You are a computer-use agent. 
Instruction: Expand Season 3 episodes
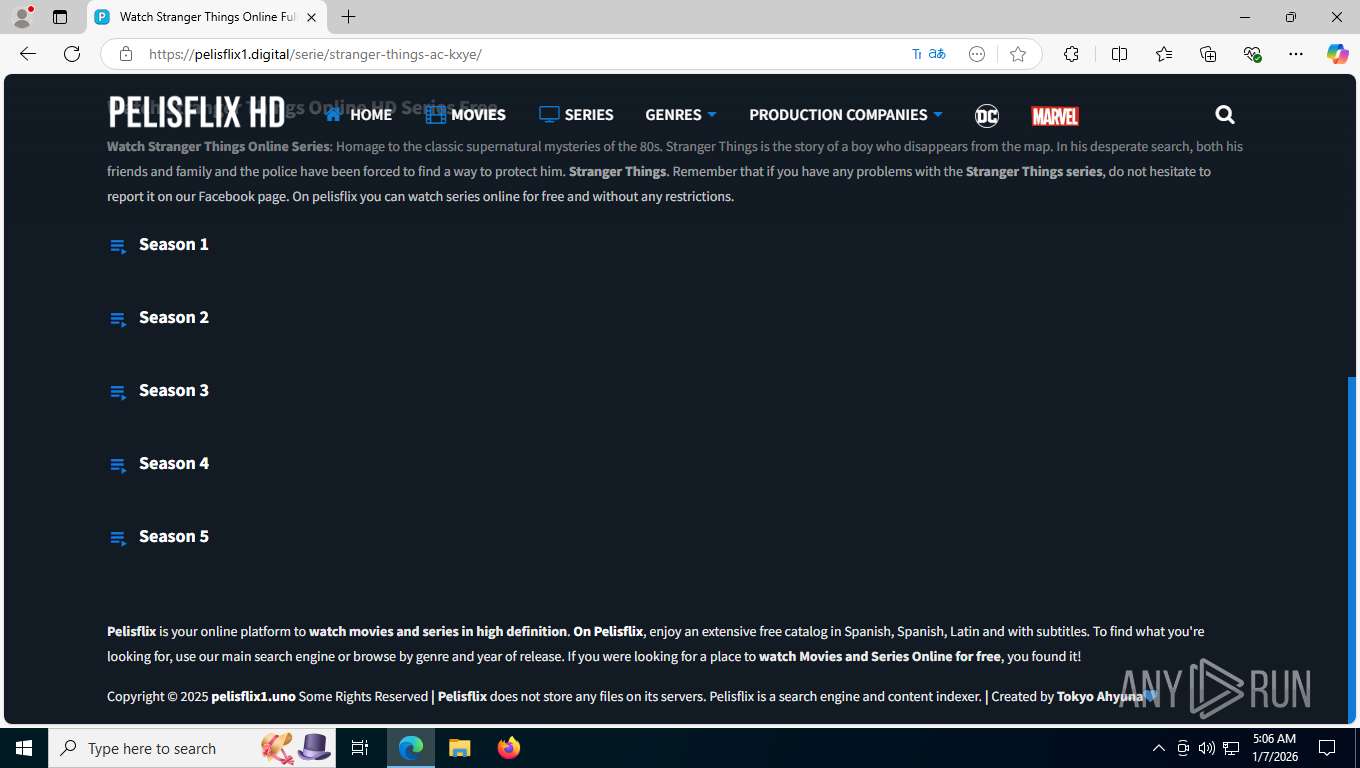coord(174,390)
